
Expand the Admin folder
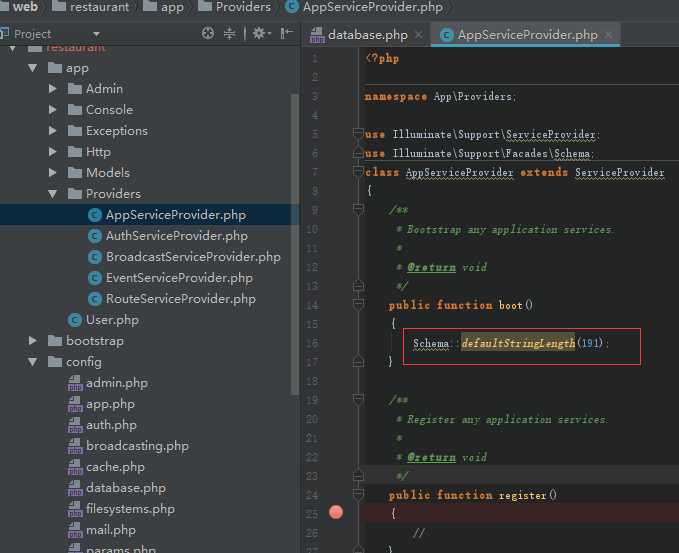pos(54,89)
